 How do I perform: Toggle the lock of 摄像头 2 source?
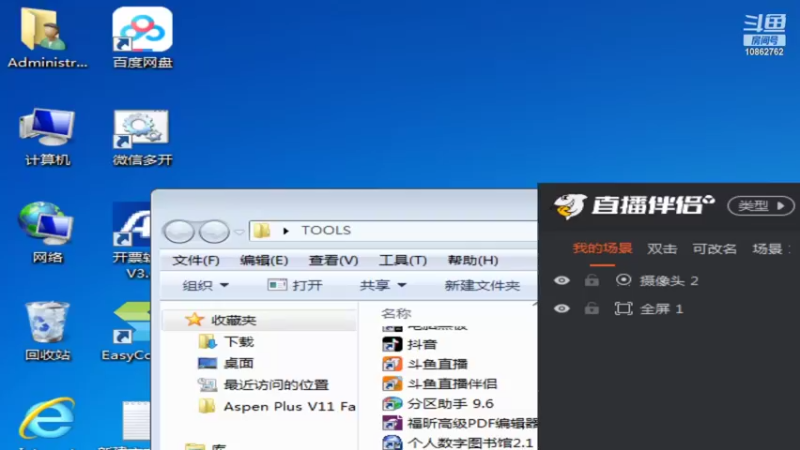pos(592,280)
